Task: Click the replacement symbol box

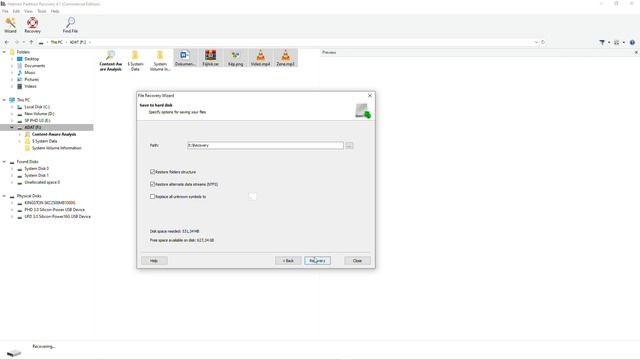Action: click(253, 196)
